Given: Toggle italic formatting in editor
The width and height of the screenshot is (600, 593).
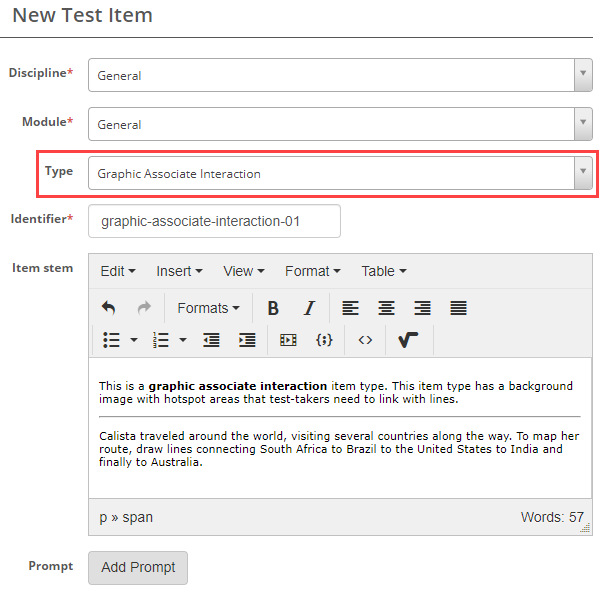Looking at the screenshot, I should [x=309, y=308].
